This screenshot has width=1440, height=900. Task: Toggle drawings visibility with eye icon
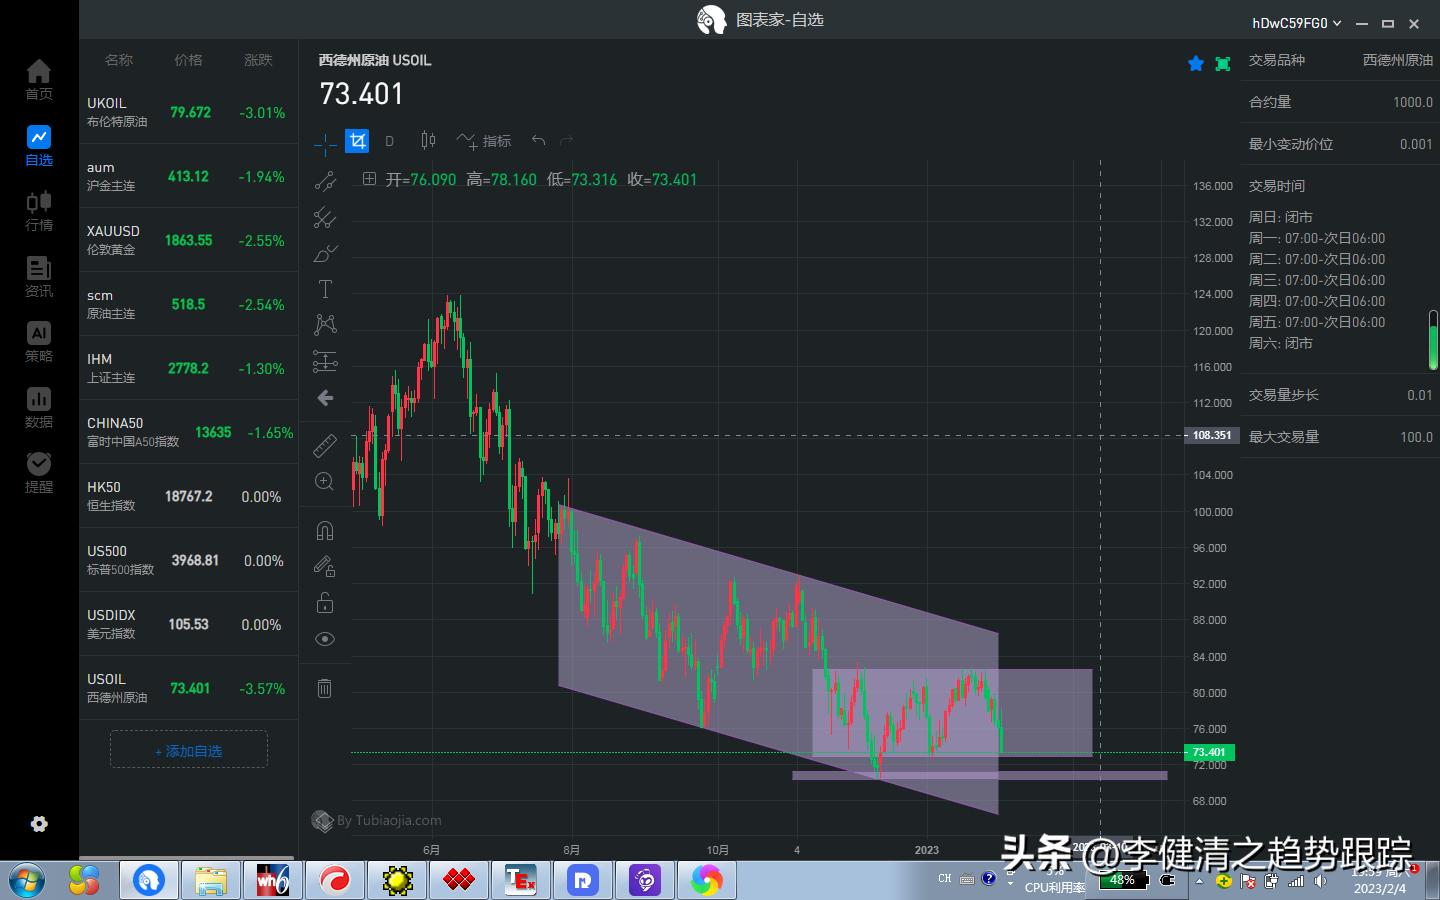325,639
